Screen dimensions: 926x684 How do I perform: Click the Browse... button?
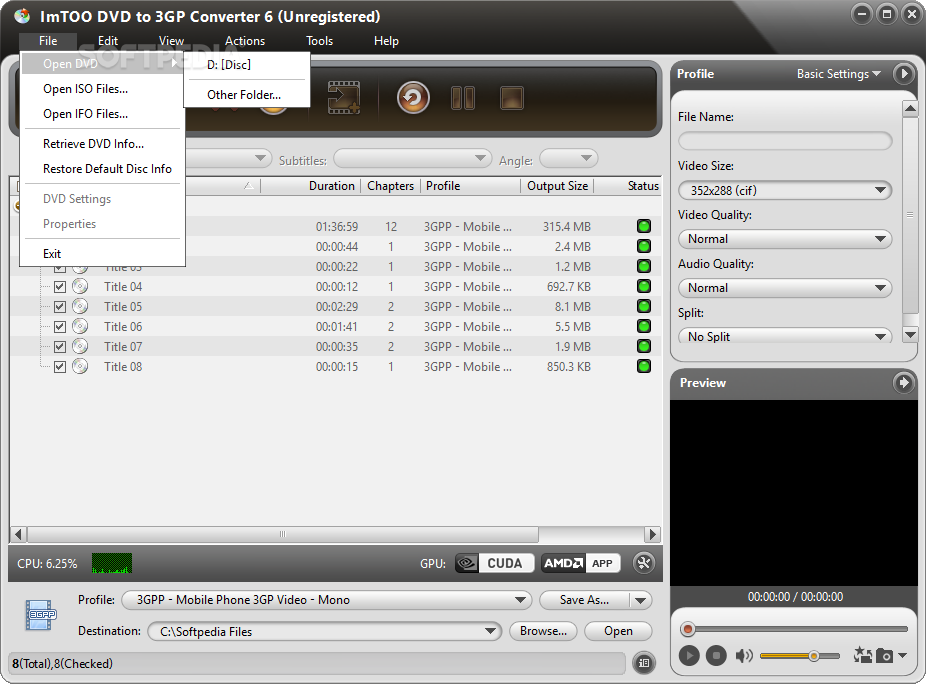(x=543, y=631)
